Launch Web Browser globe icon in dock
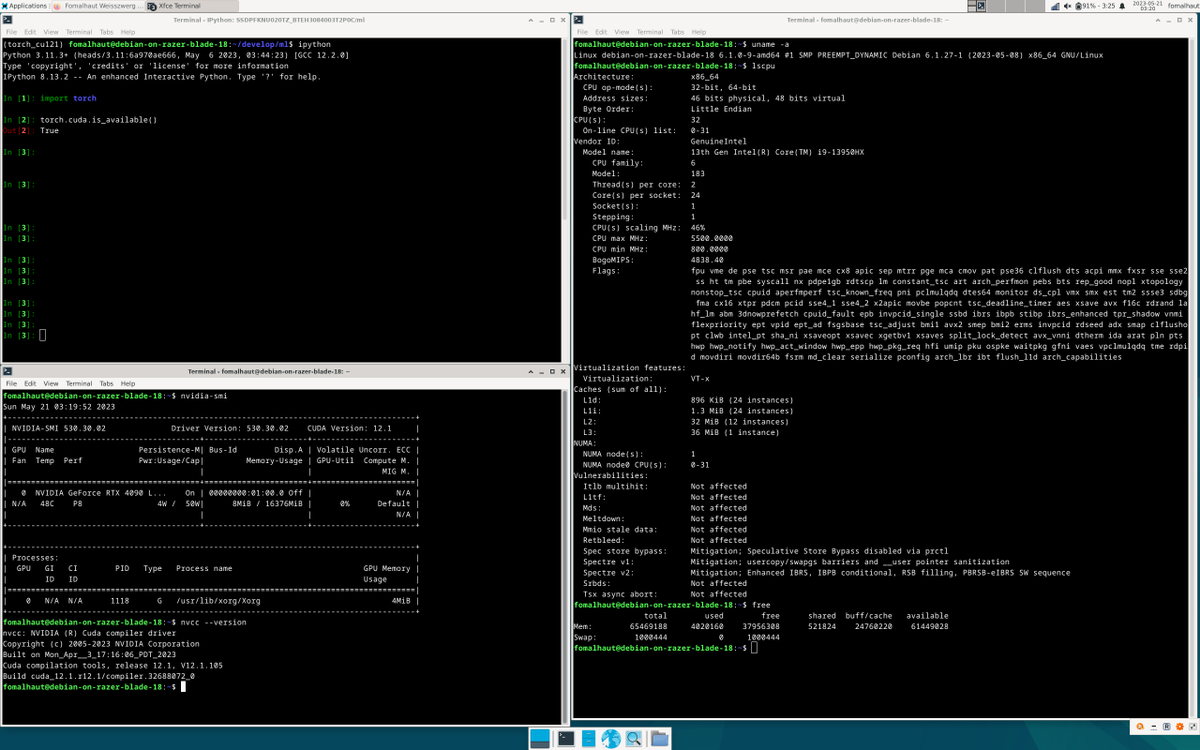1200x750 pixels. click(611, 739)
